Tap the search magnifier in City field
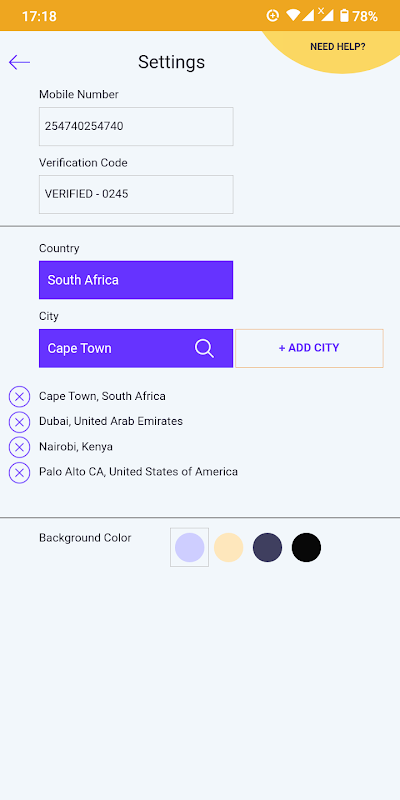The image size is (400, 800). point(204,348)
